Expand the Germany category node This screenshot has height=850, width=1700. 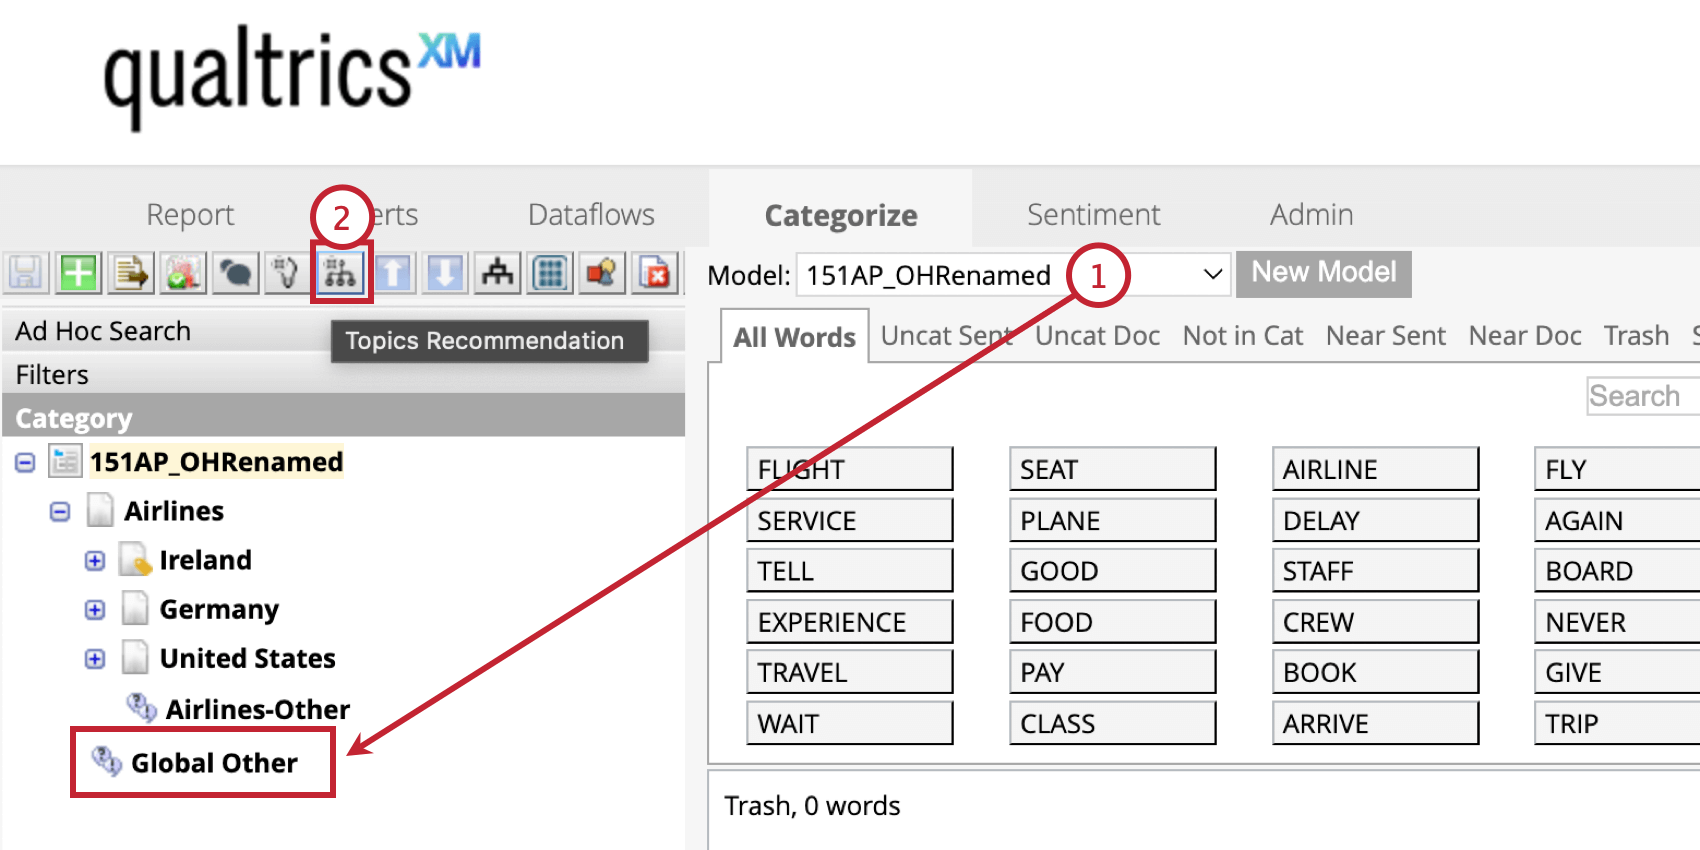[95, 610]
